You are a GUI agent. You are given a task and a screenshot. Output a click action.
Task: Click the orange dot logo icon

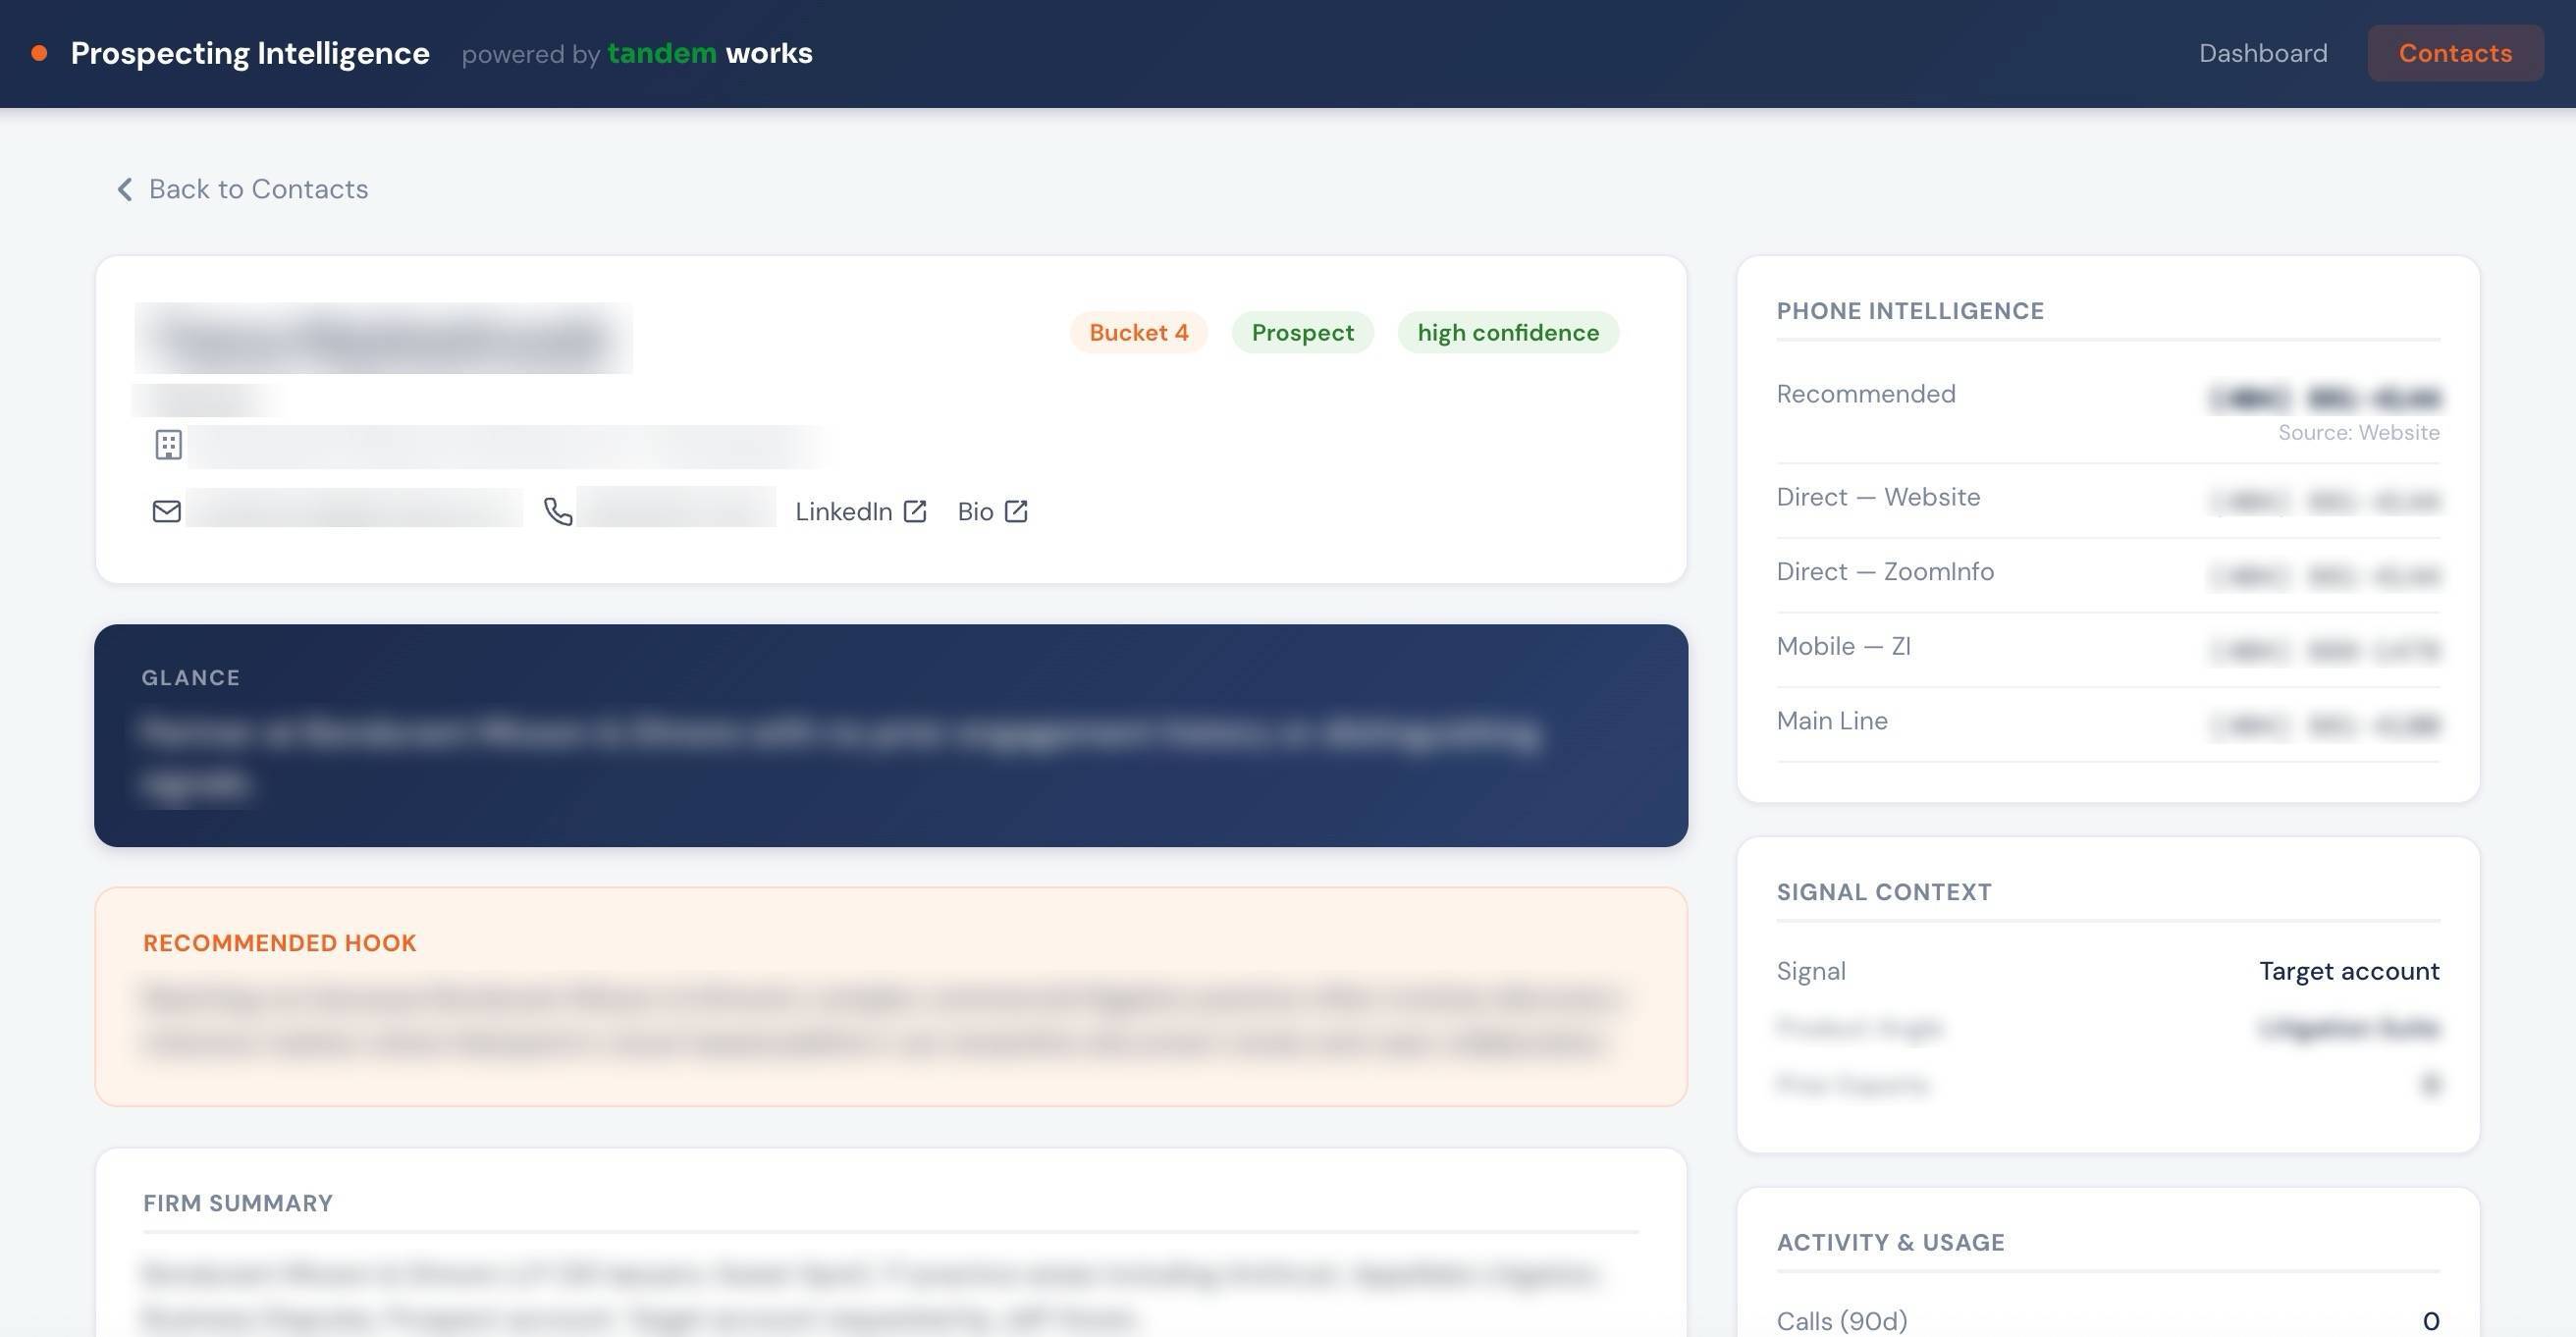(x=39, y=53)
